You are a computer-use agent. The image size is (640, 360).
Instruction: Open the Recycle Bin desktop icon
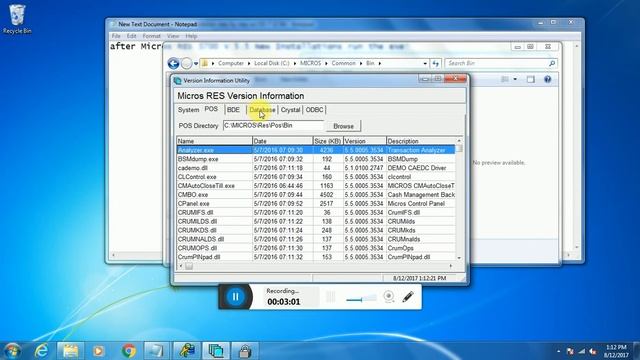coord(17,19)
